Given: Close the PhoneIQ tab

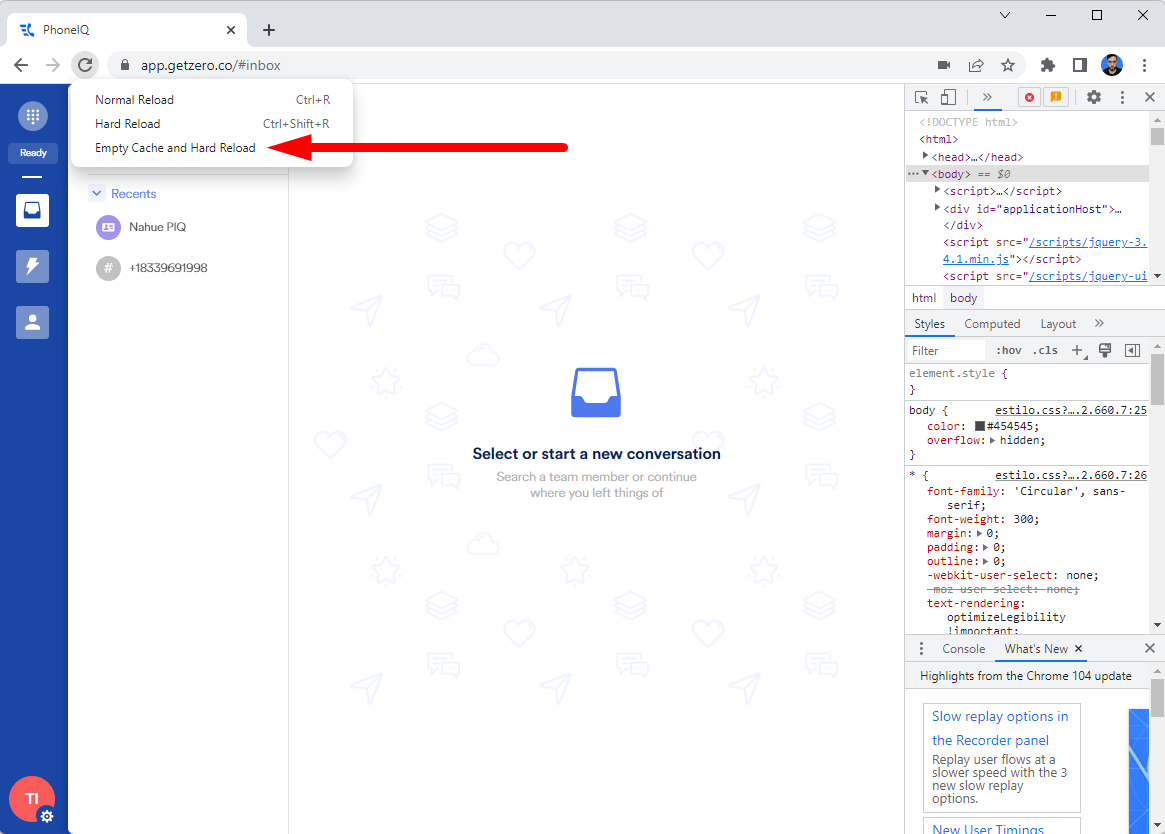Looking at the screenshot, I should pyautogui.click(x=230, y=30).
